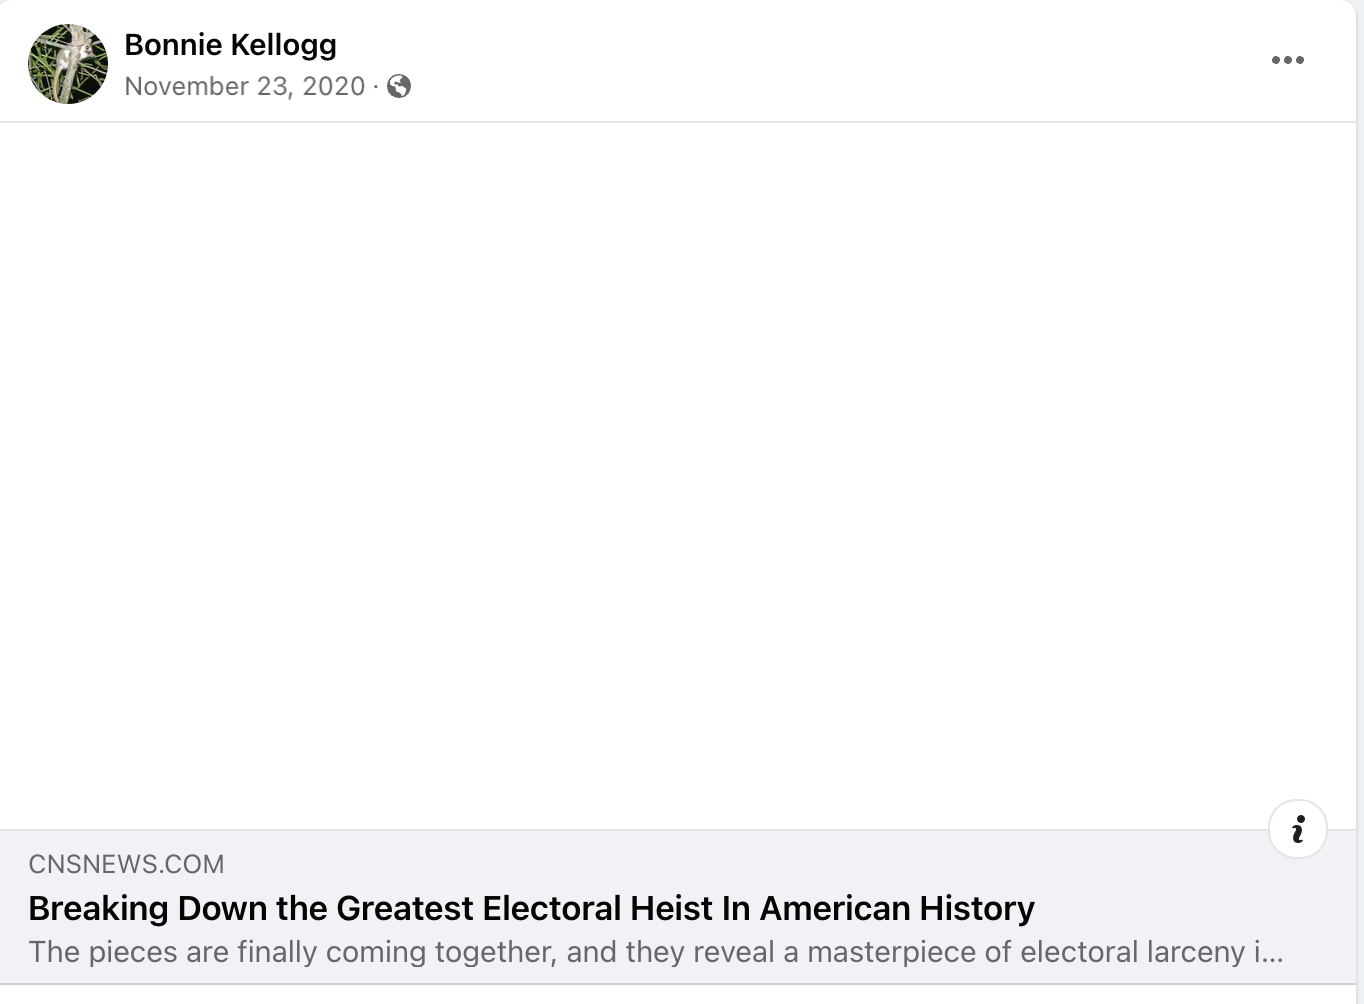
Task: Open the November 23, 2020 timestamp link
Action: click(x=245, y=86)
